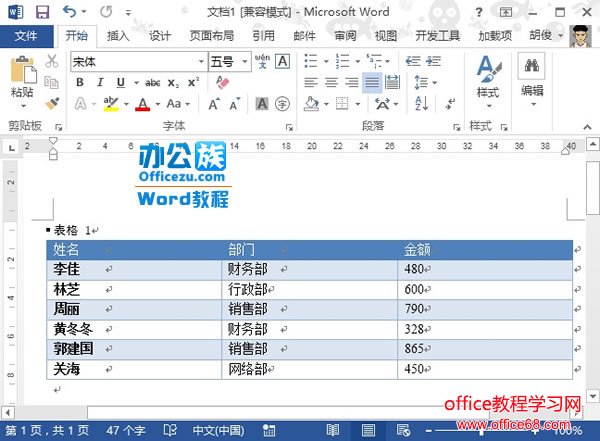Apply the yellow text highlight color

coord(111,104)
